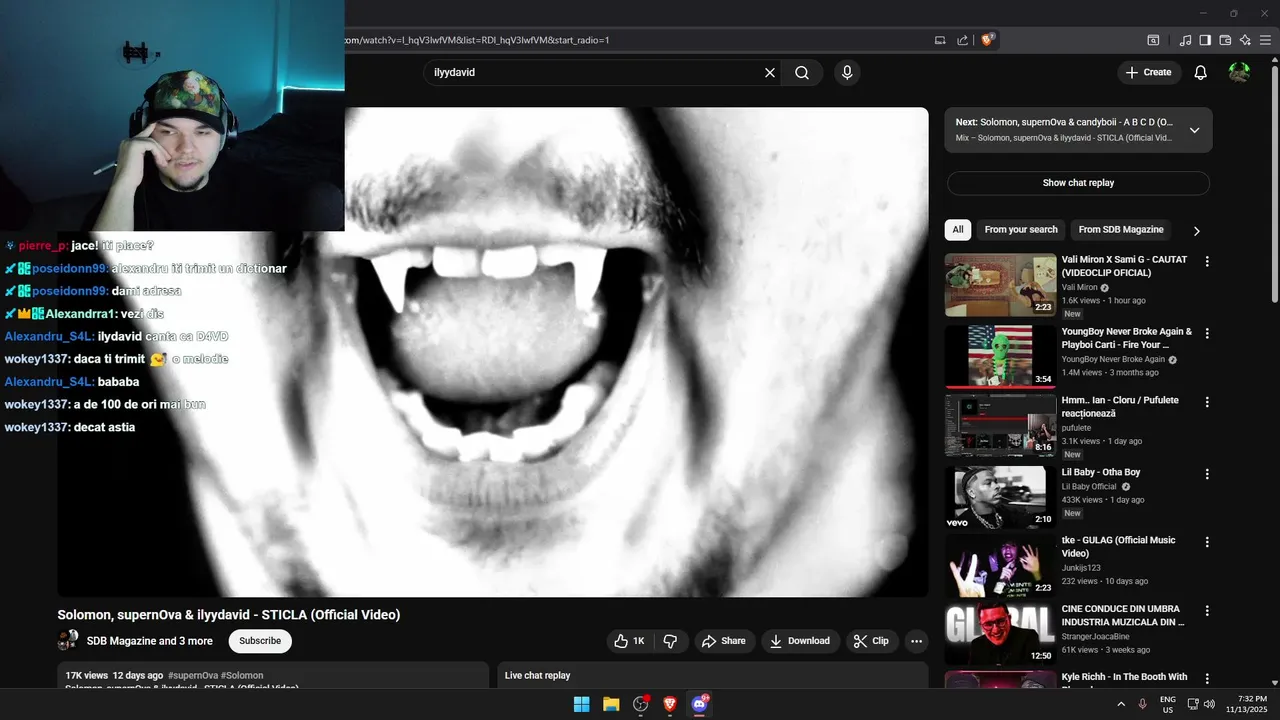Toggle the Brave sidebar panel icon

coord(1205,40)
